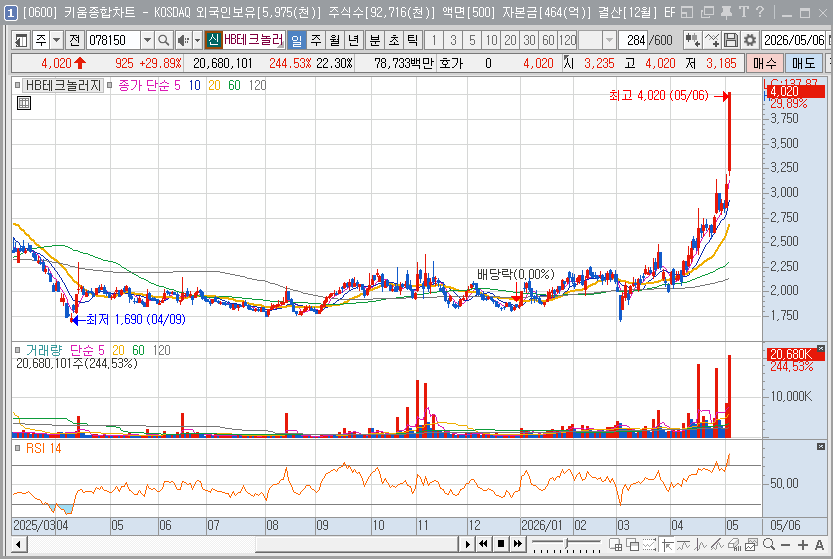Select the 60 interval button
The height and width of the screenshot is (559, 833).
click(x=548, y=40)
